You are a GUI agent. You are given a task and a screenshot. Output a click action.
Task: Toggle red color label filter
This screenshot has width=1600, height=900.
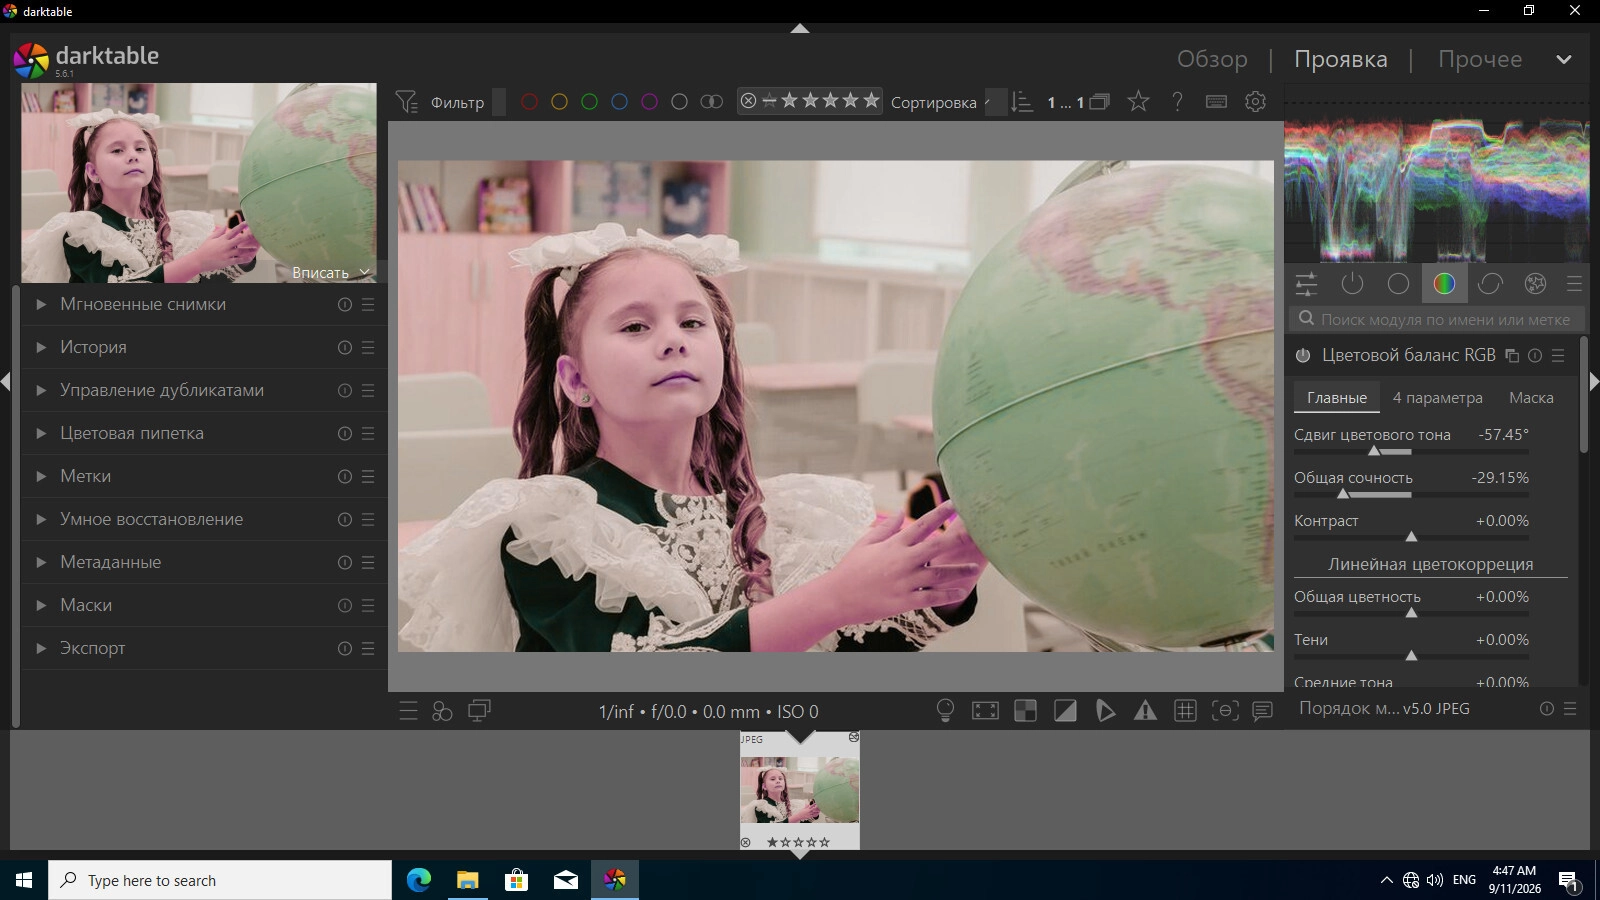click(x=529, y=102)
